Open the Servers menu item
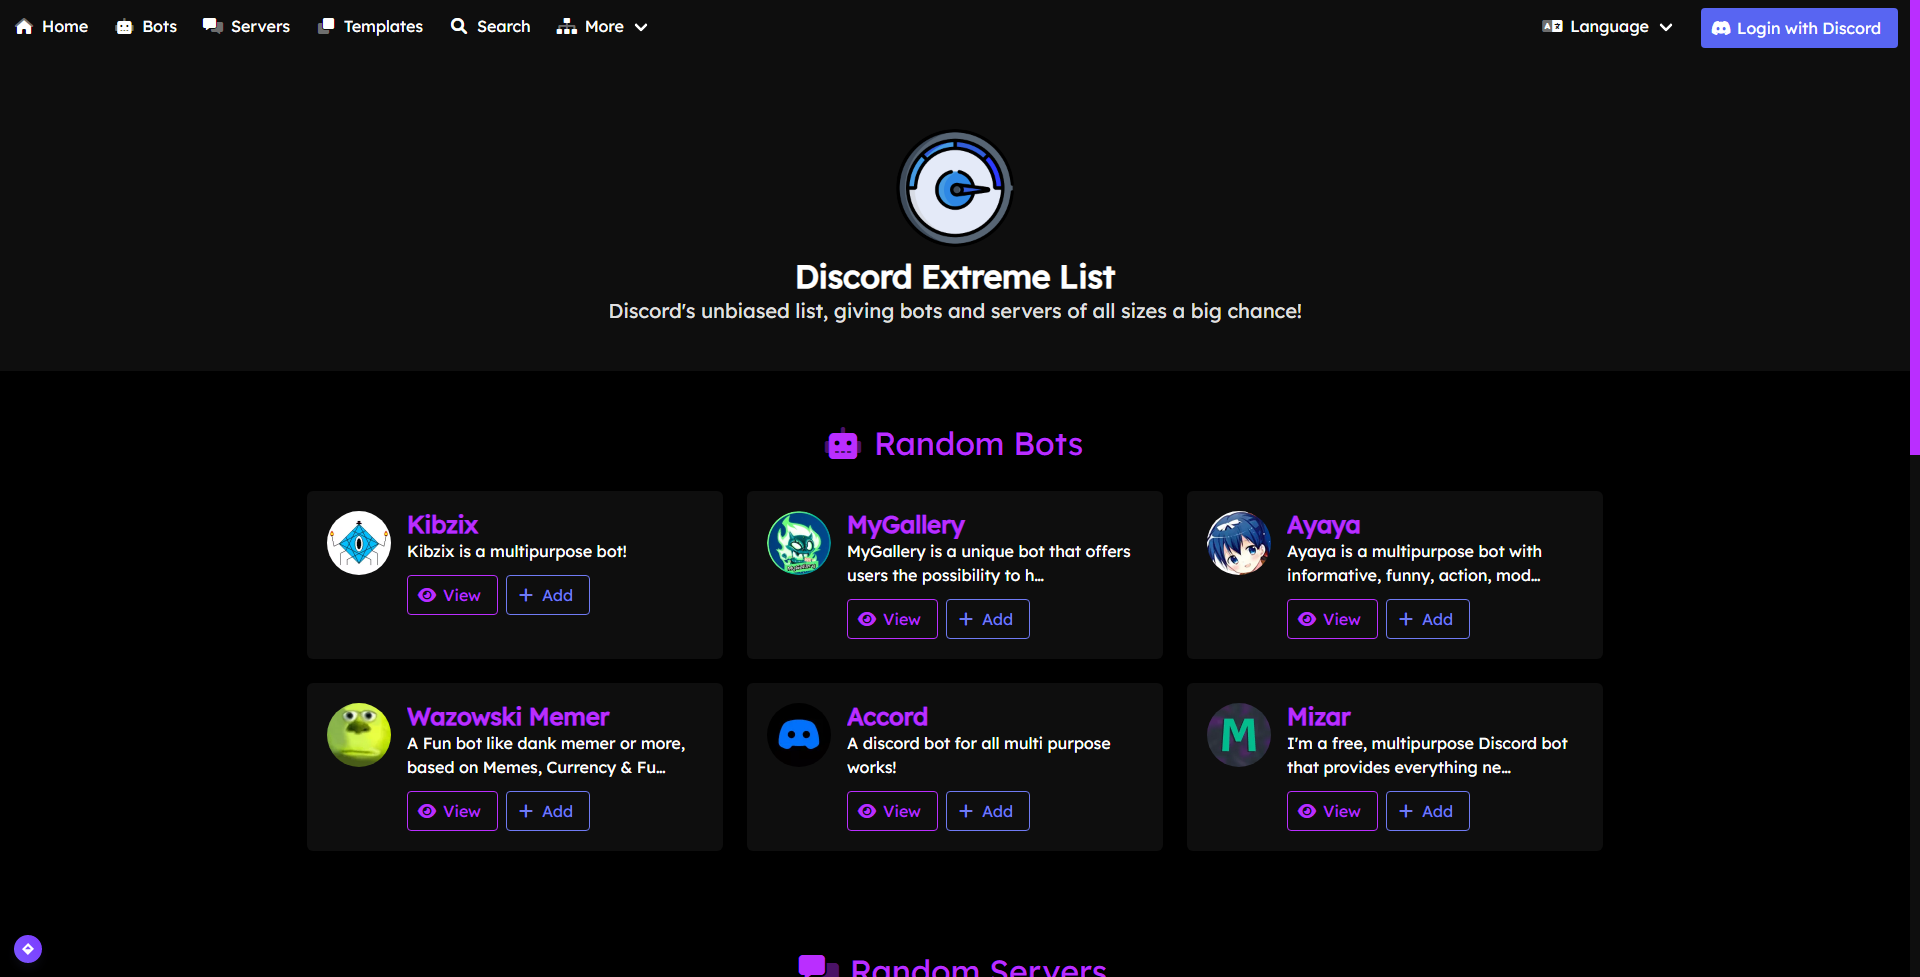Screen dimensions: 1920x977 click(x=246, y=27)
